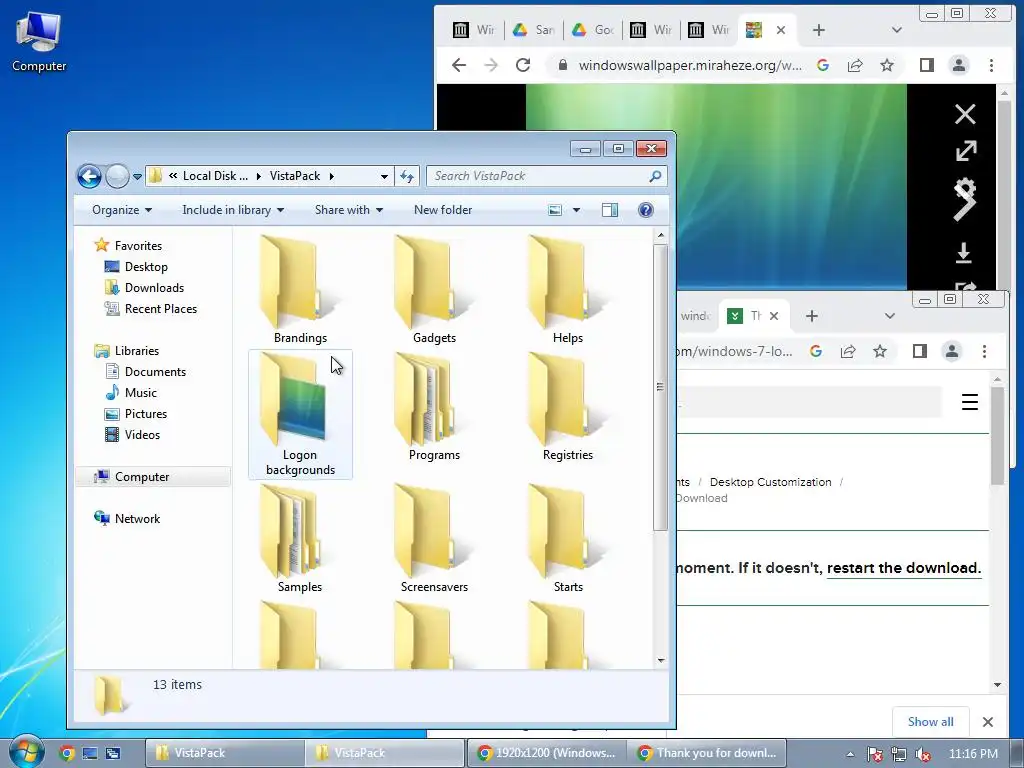Screen dimensions: 1024x768
Task: Open the Organize menu
Action: pyautogui.click(x=121, y=210)
